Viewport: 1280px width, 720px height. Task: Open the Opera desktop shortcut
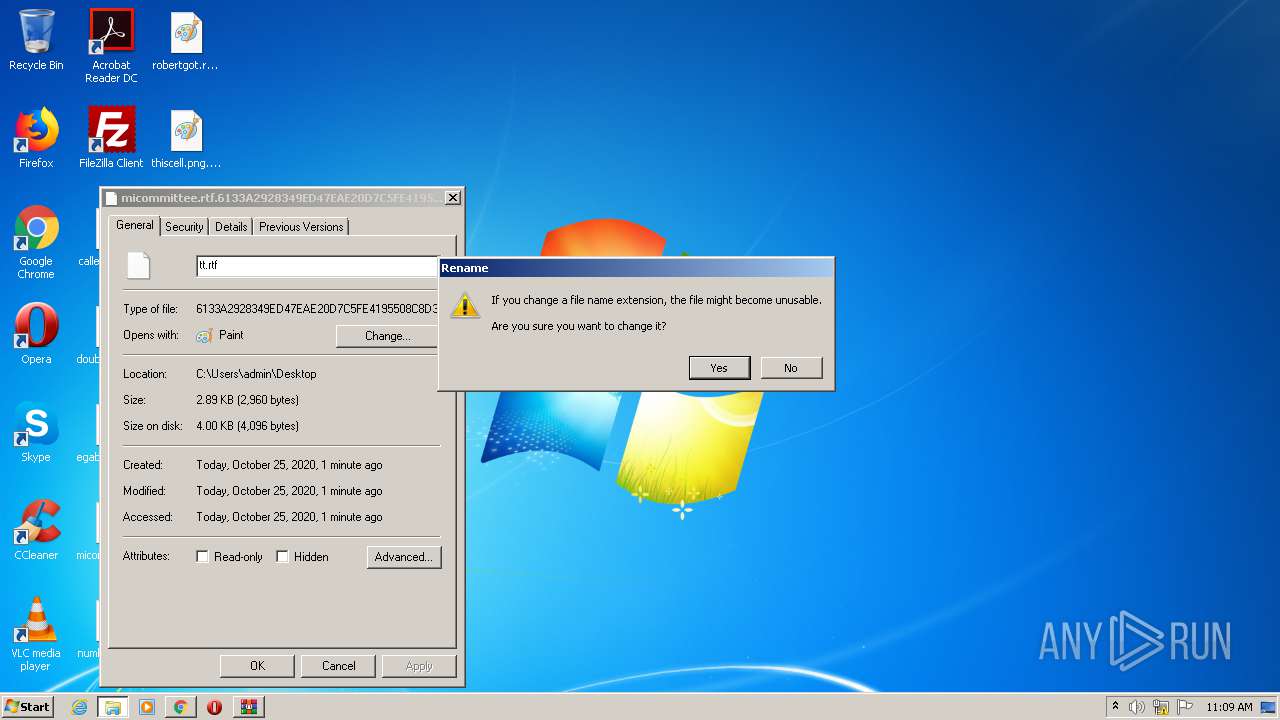point(36,334)
